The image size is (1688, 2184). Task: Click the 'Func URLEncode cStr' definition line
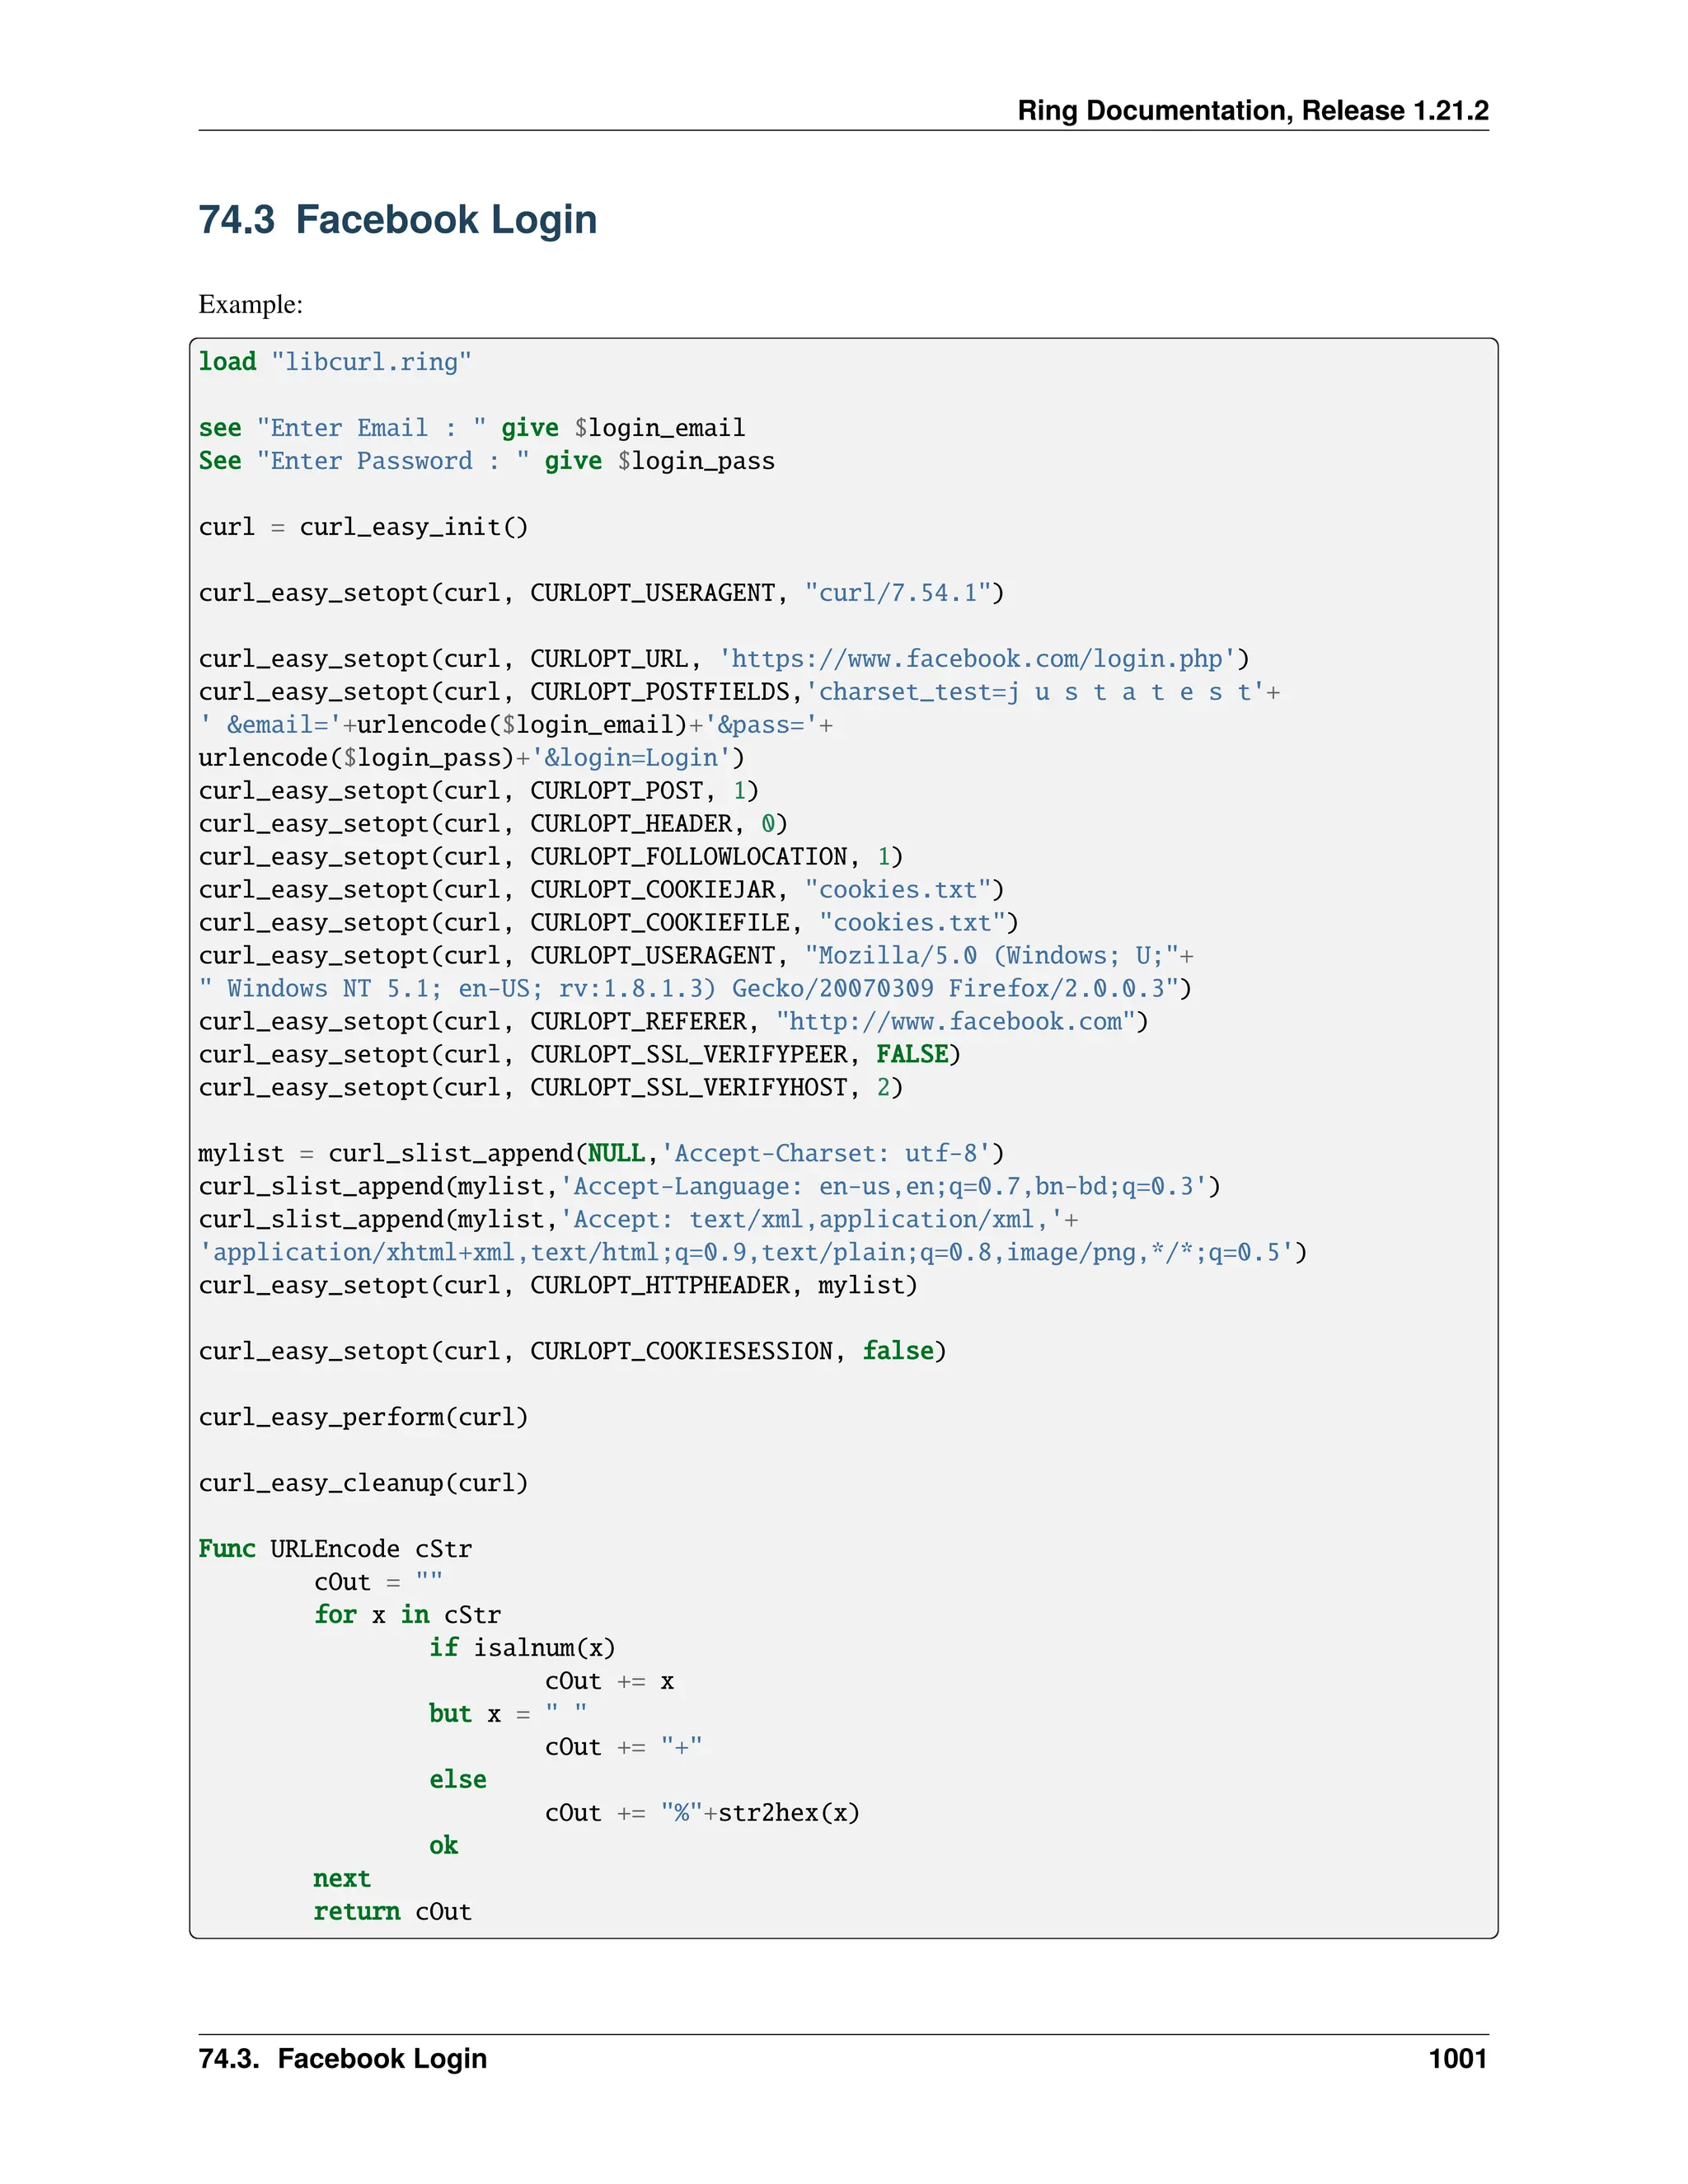tap(334, 1549)
